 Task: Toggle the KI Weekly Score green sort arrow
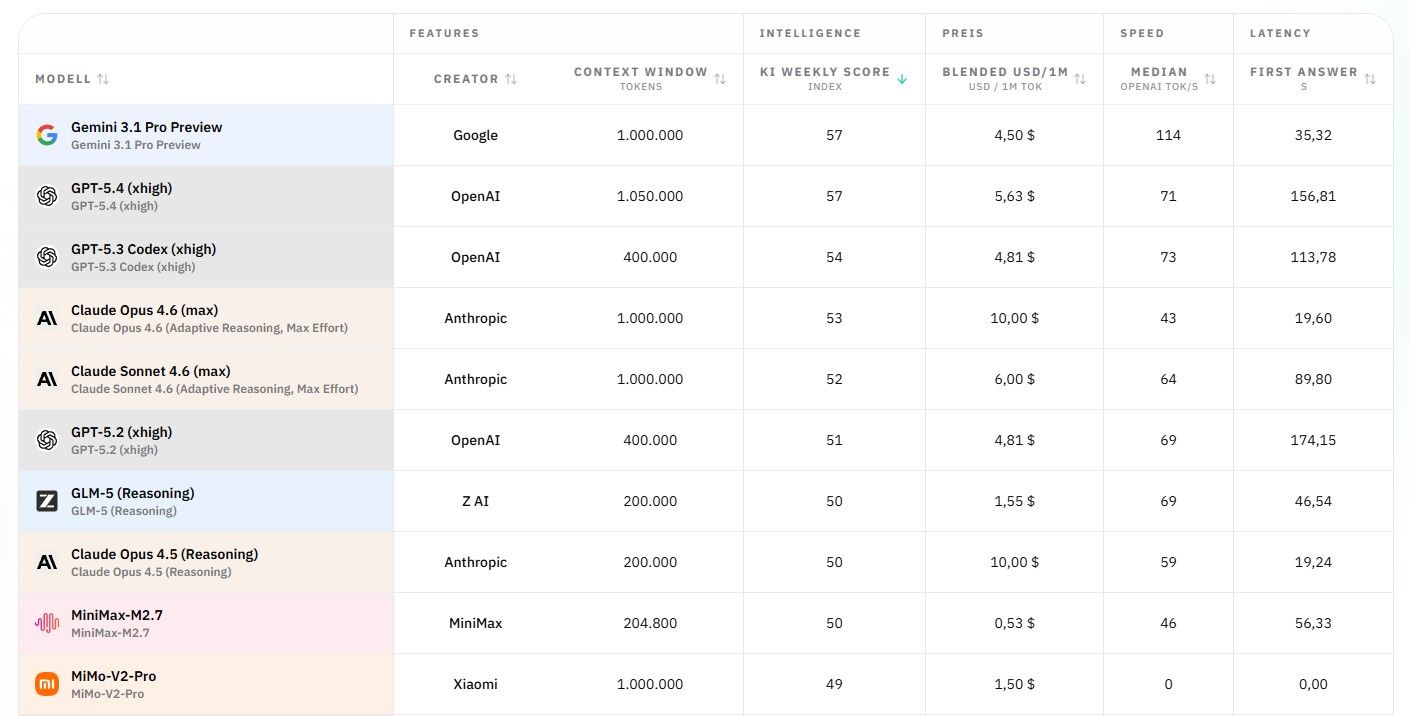pos(902,79)
